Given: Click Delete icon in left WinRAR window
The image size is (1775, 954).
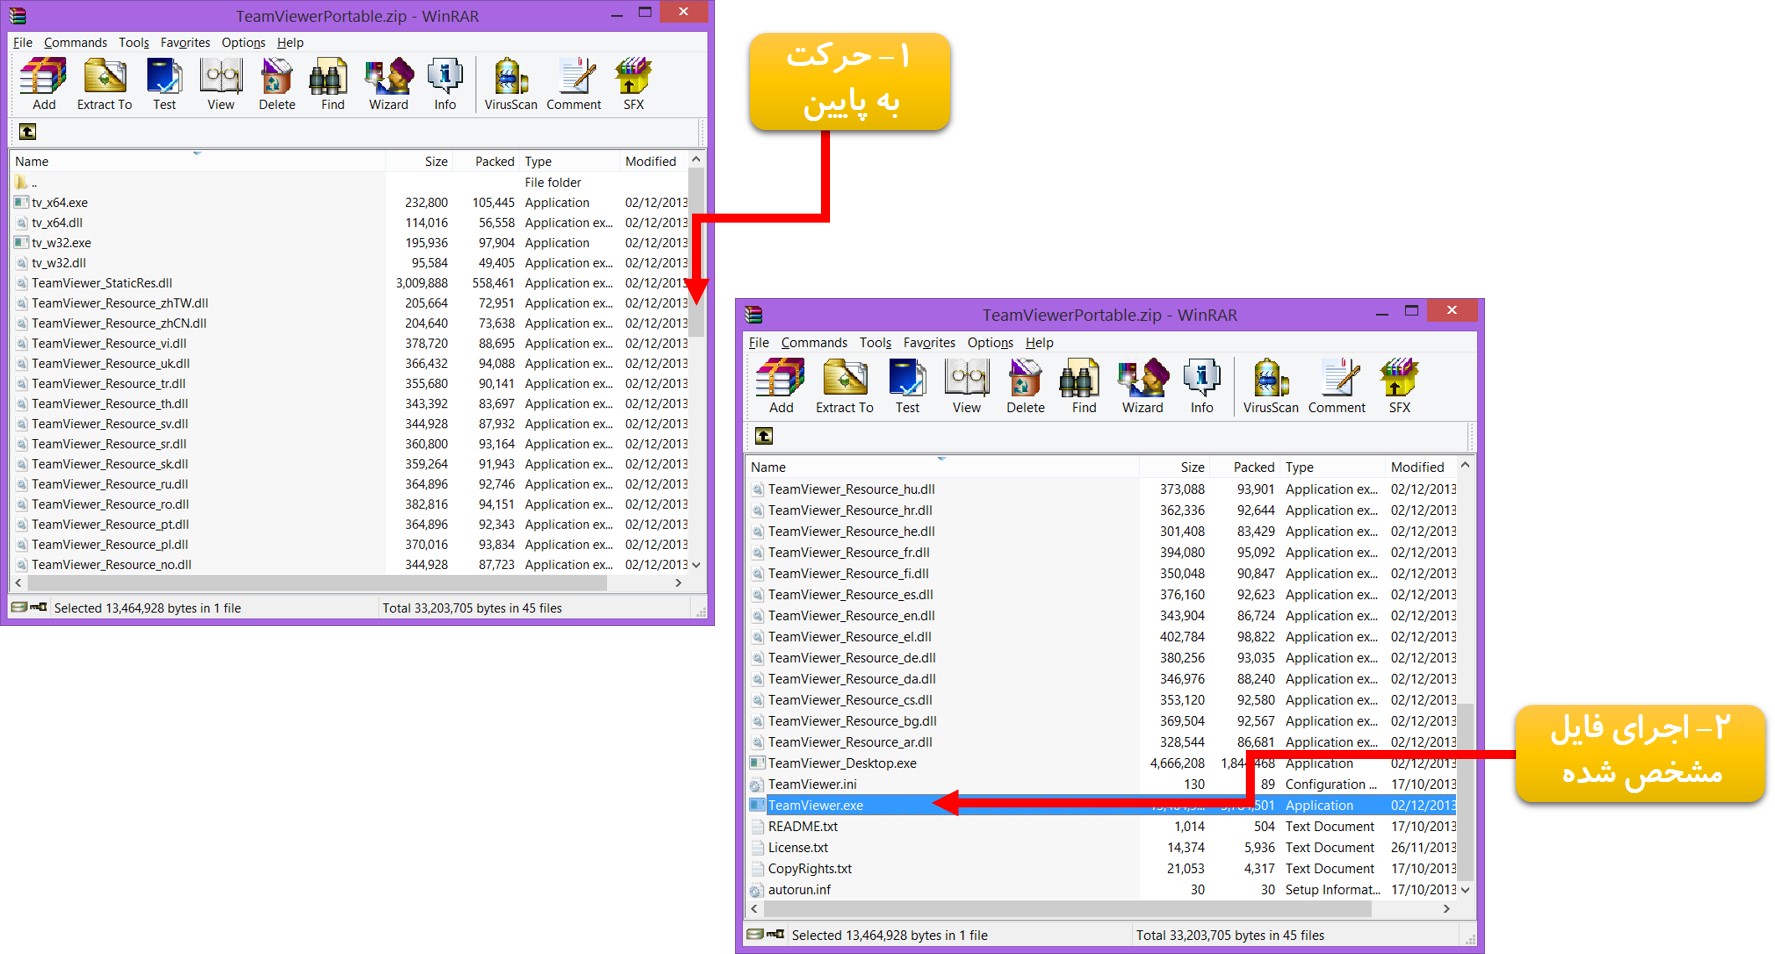Looking at the screenshot, I should 277,84.
